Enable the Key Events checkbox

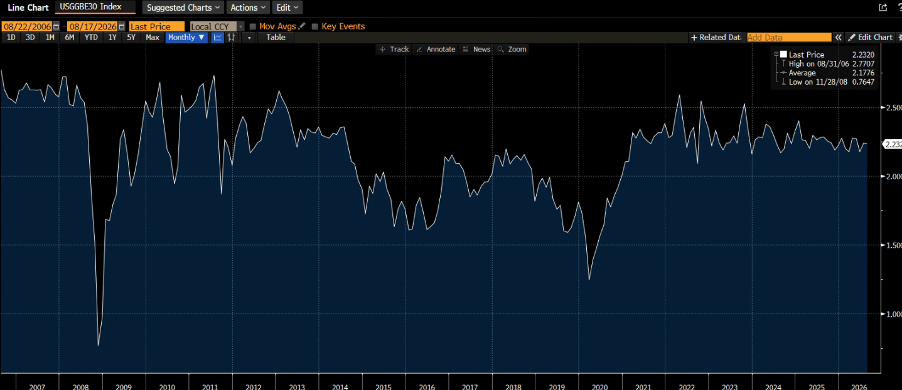(x=315, y=26)
